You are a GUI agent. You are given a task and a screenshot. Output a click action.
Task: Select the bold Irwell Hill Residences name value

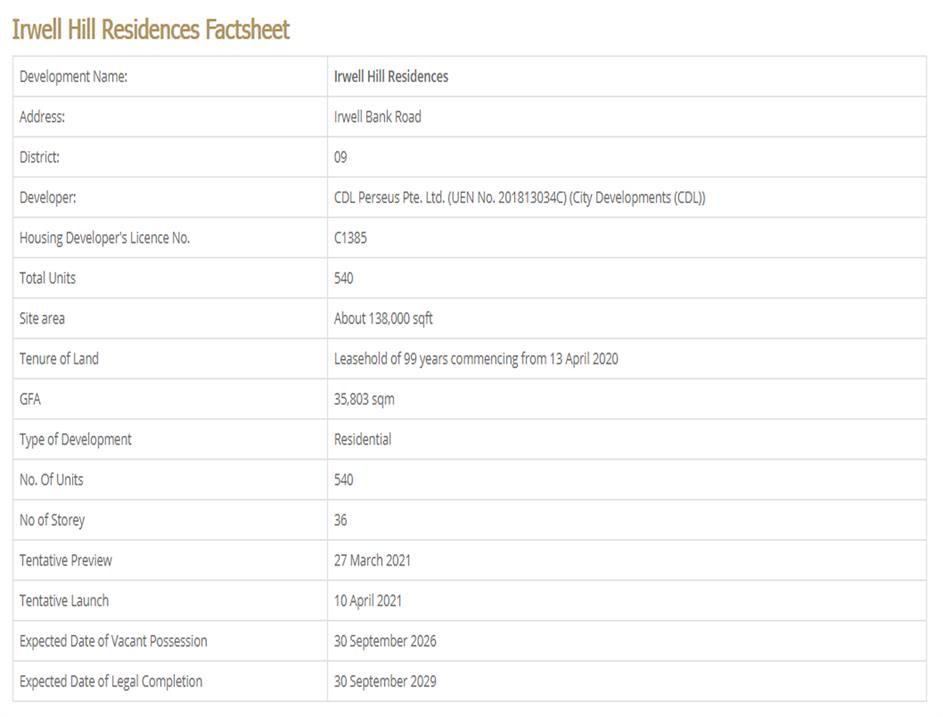(391, 76)
